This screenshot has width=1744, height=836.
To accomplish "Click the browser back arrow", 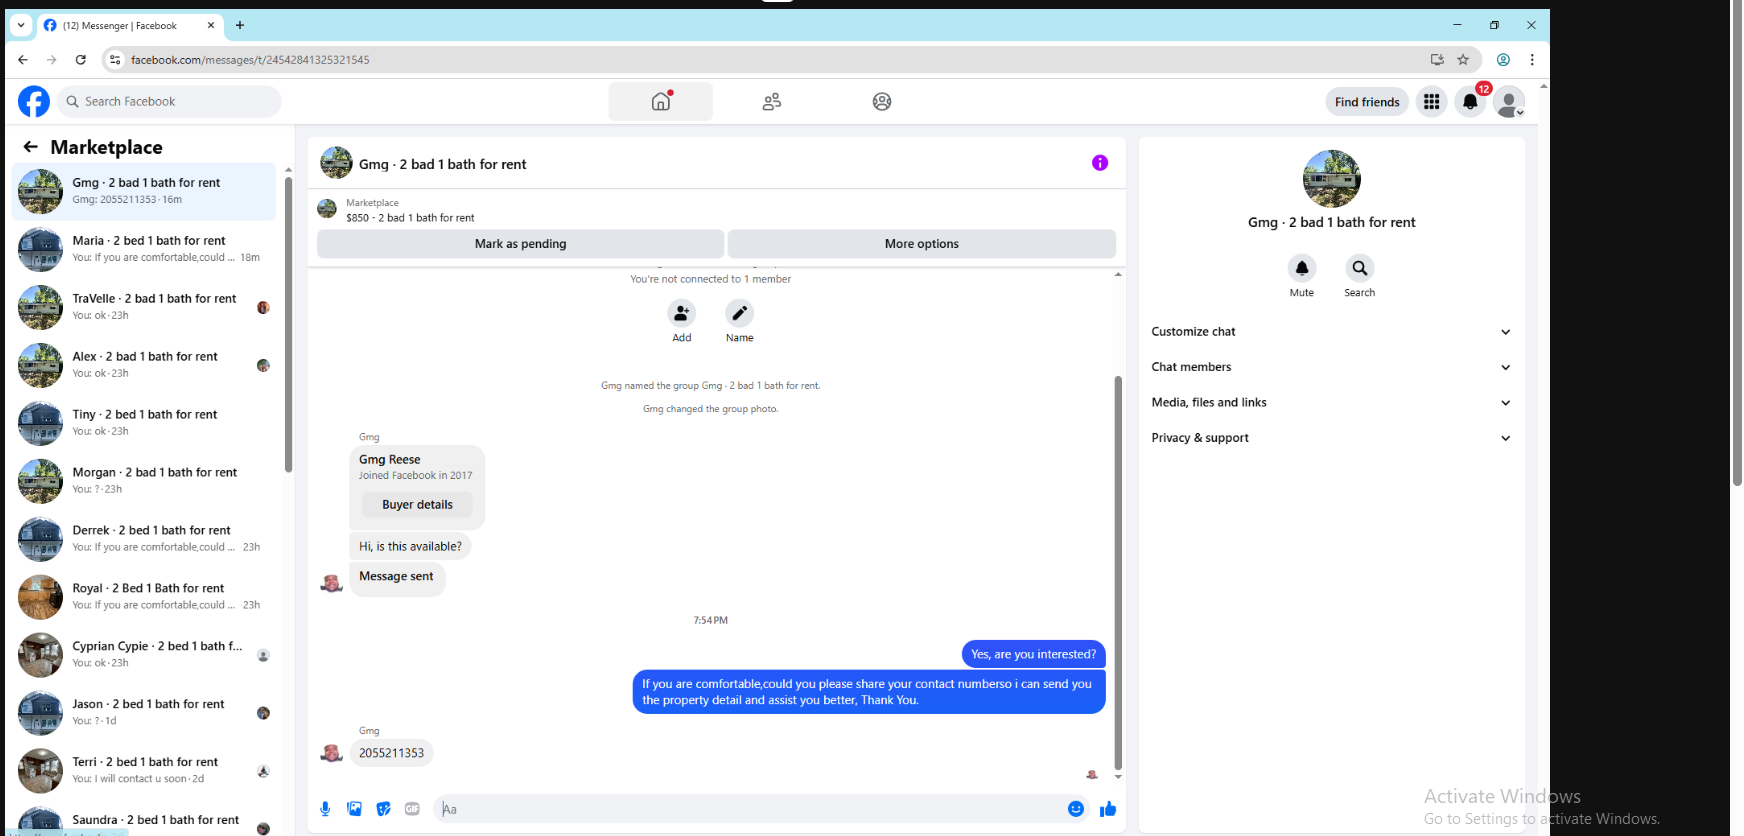I will (23, 60).
